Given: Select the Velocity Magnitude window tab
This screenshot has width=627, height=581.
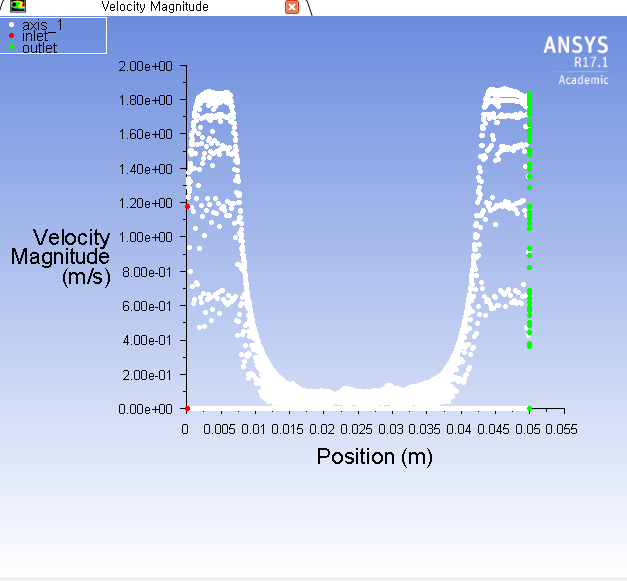Looking at the screenshot, I should [x=155, y=7].
